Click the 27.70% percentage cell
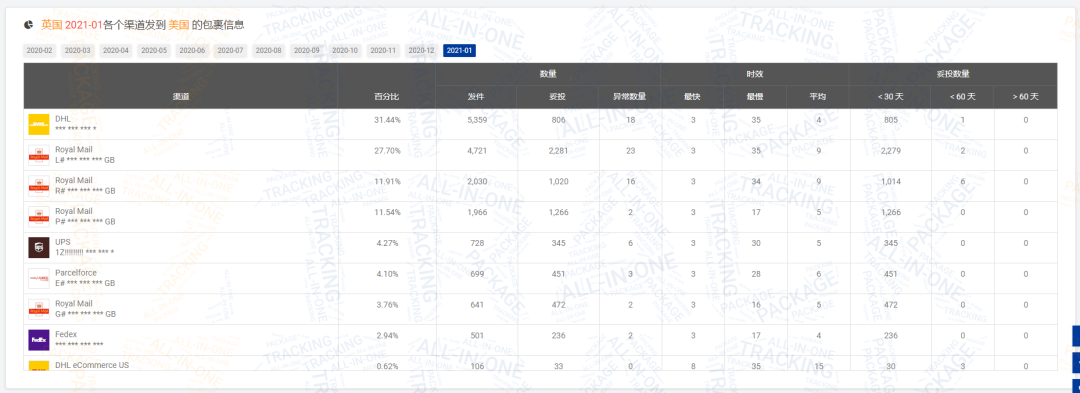1080x393 pixels. tap(387, 151)
